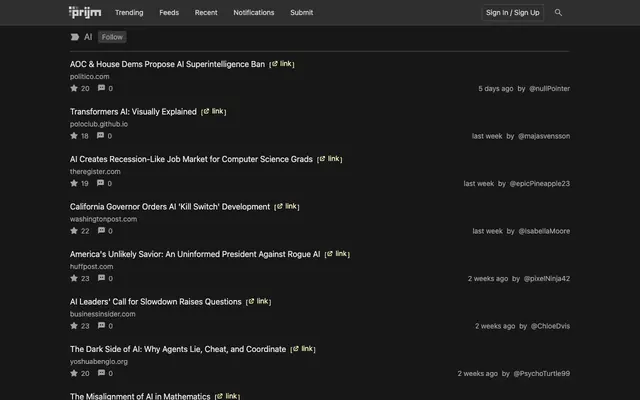Open comments on Transformers AI post
This screenshot has width=640, height=400.
[100, 136]
